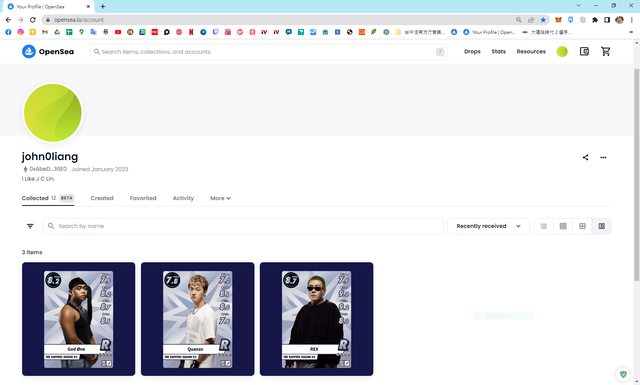This screenshot has width=640, height=385.
Task: Open the three-dot more options menu
Action: coord(603,157)
